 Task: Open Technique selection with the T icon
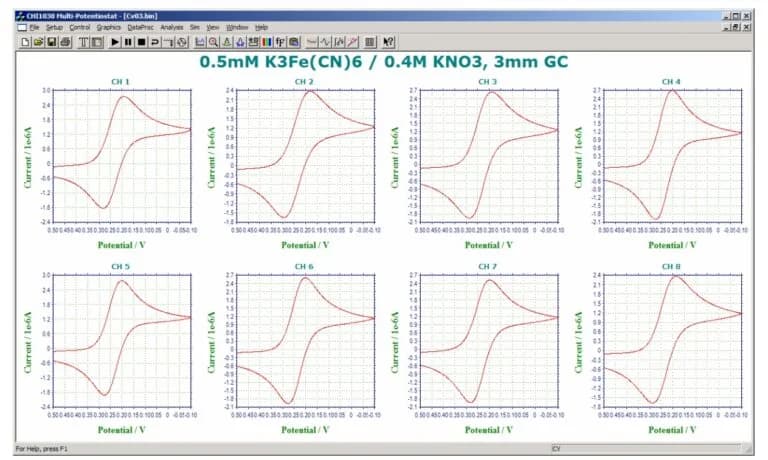[83, 41]
